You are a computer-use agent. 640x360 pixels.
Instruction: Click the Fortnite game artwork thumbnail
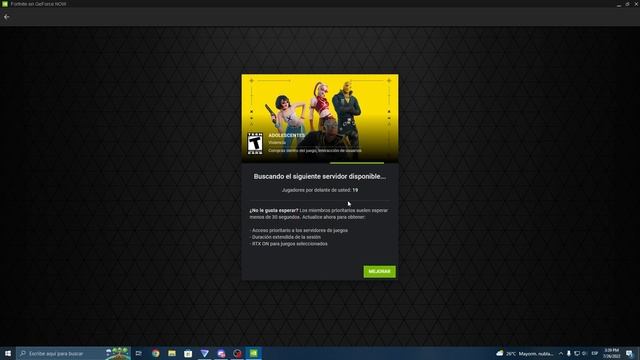320,118
